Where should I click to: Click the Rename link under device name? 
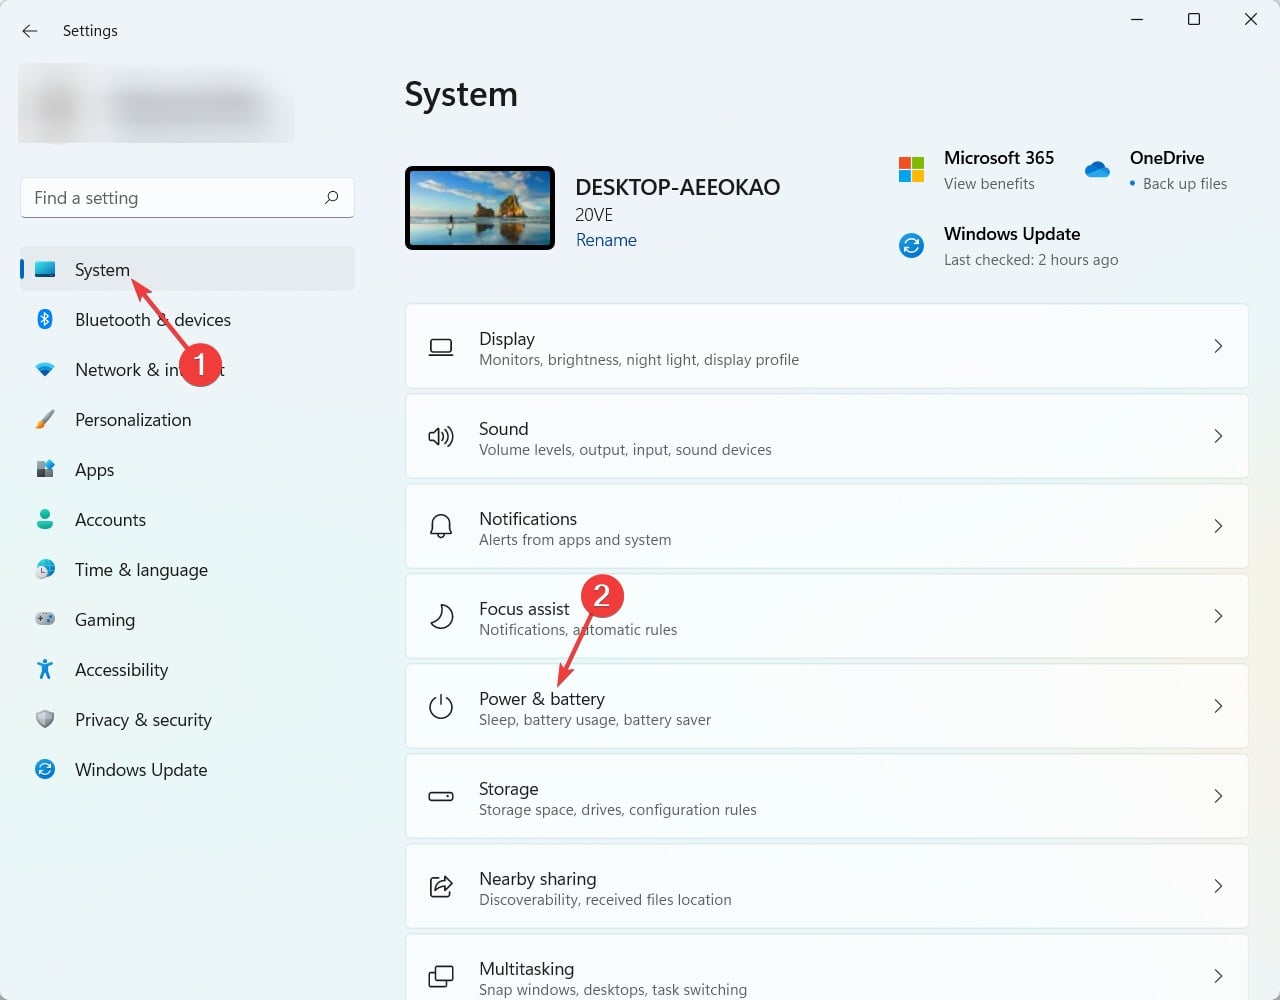606,240
